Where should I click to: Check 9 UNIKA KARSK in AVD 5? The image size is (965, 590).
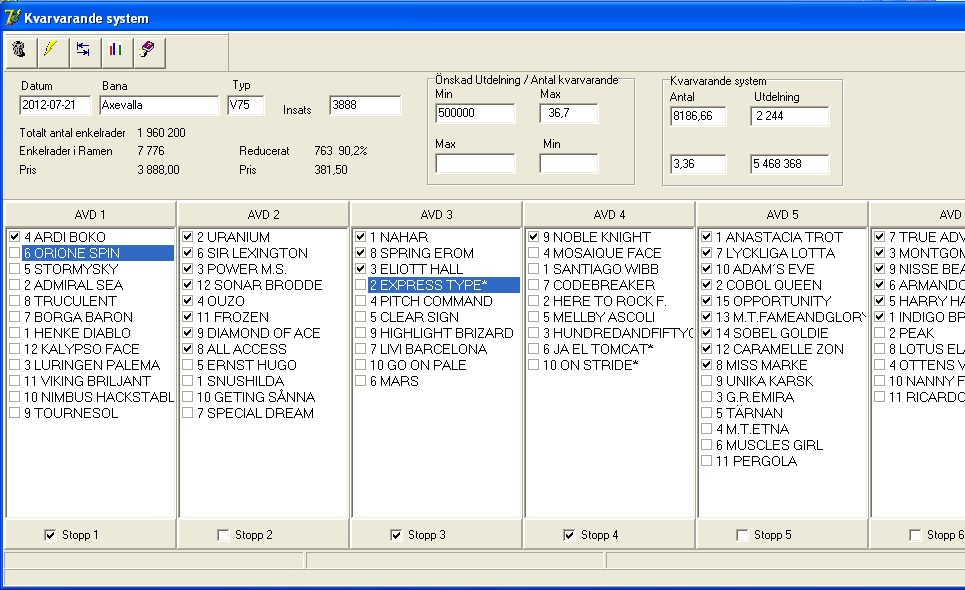(707, 380)
